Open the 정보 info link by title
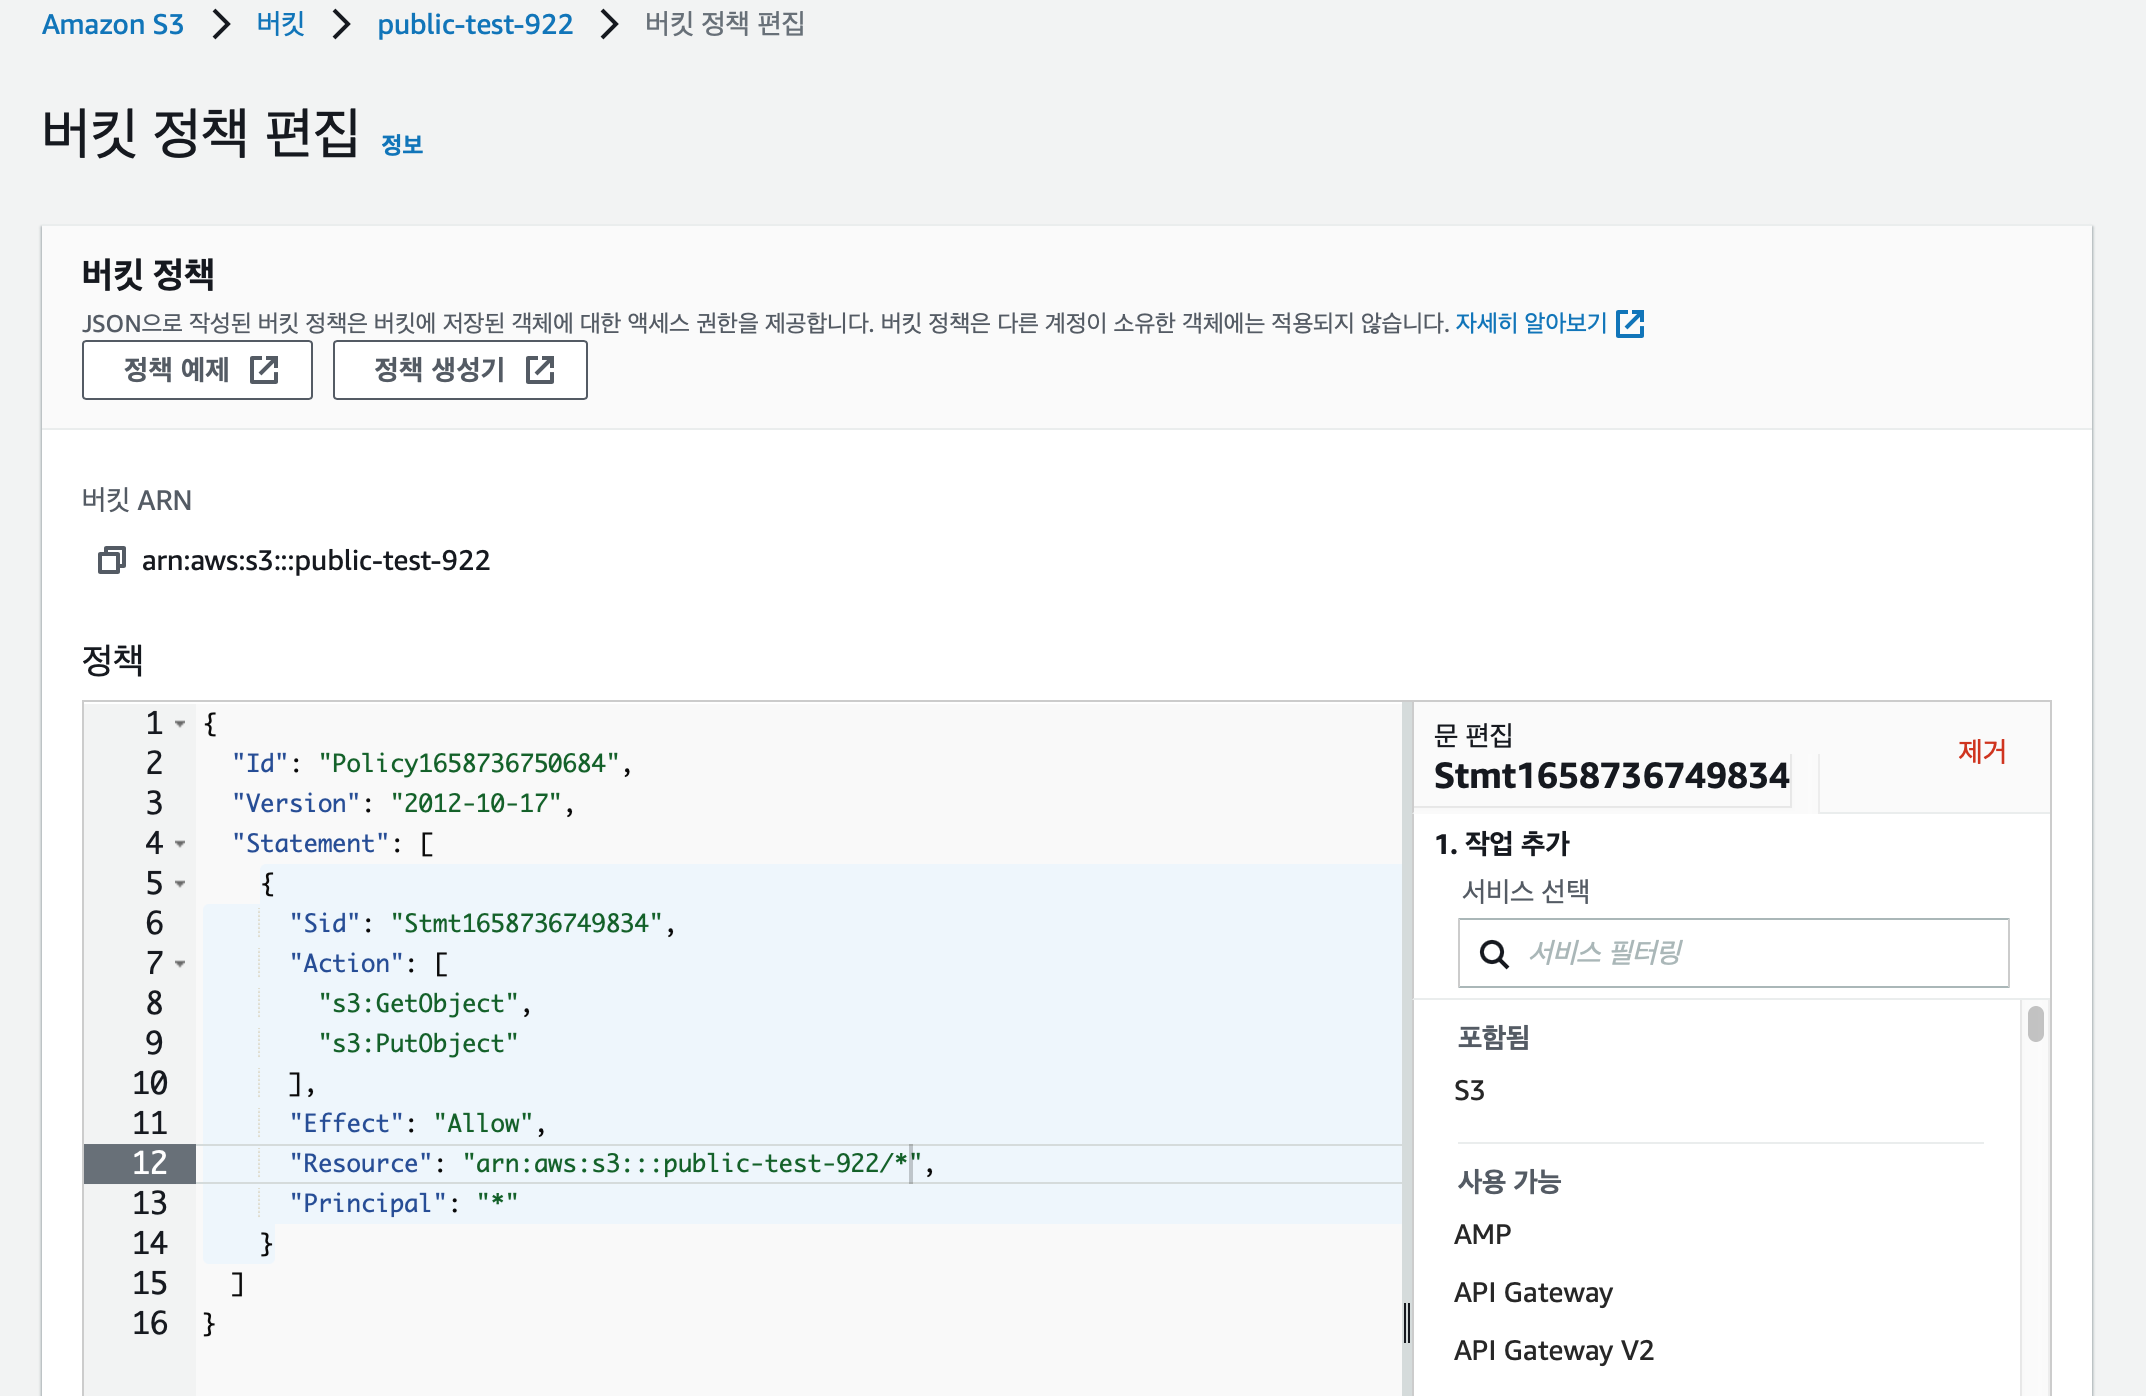 pos(402,145)
